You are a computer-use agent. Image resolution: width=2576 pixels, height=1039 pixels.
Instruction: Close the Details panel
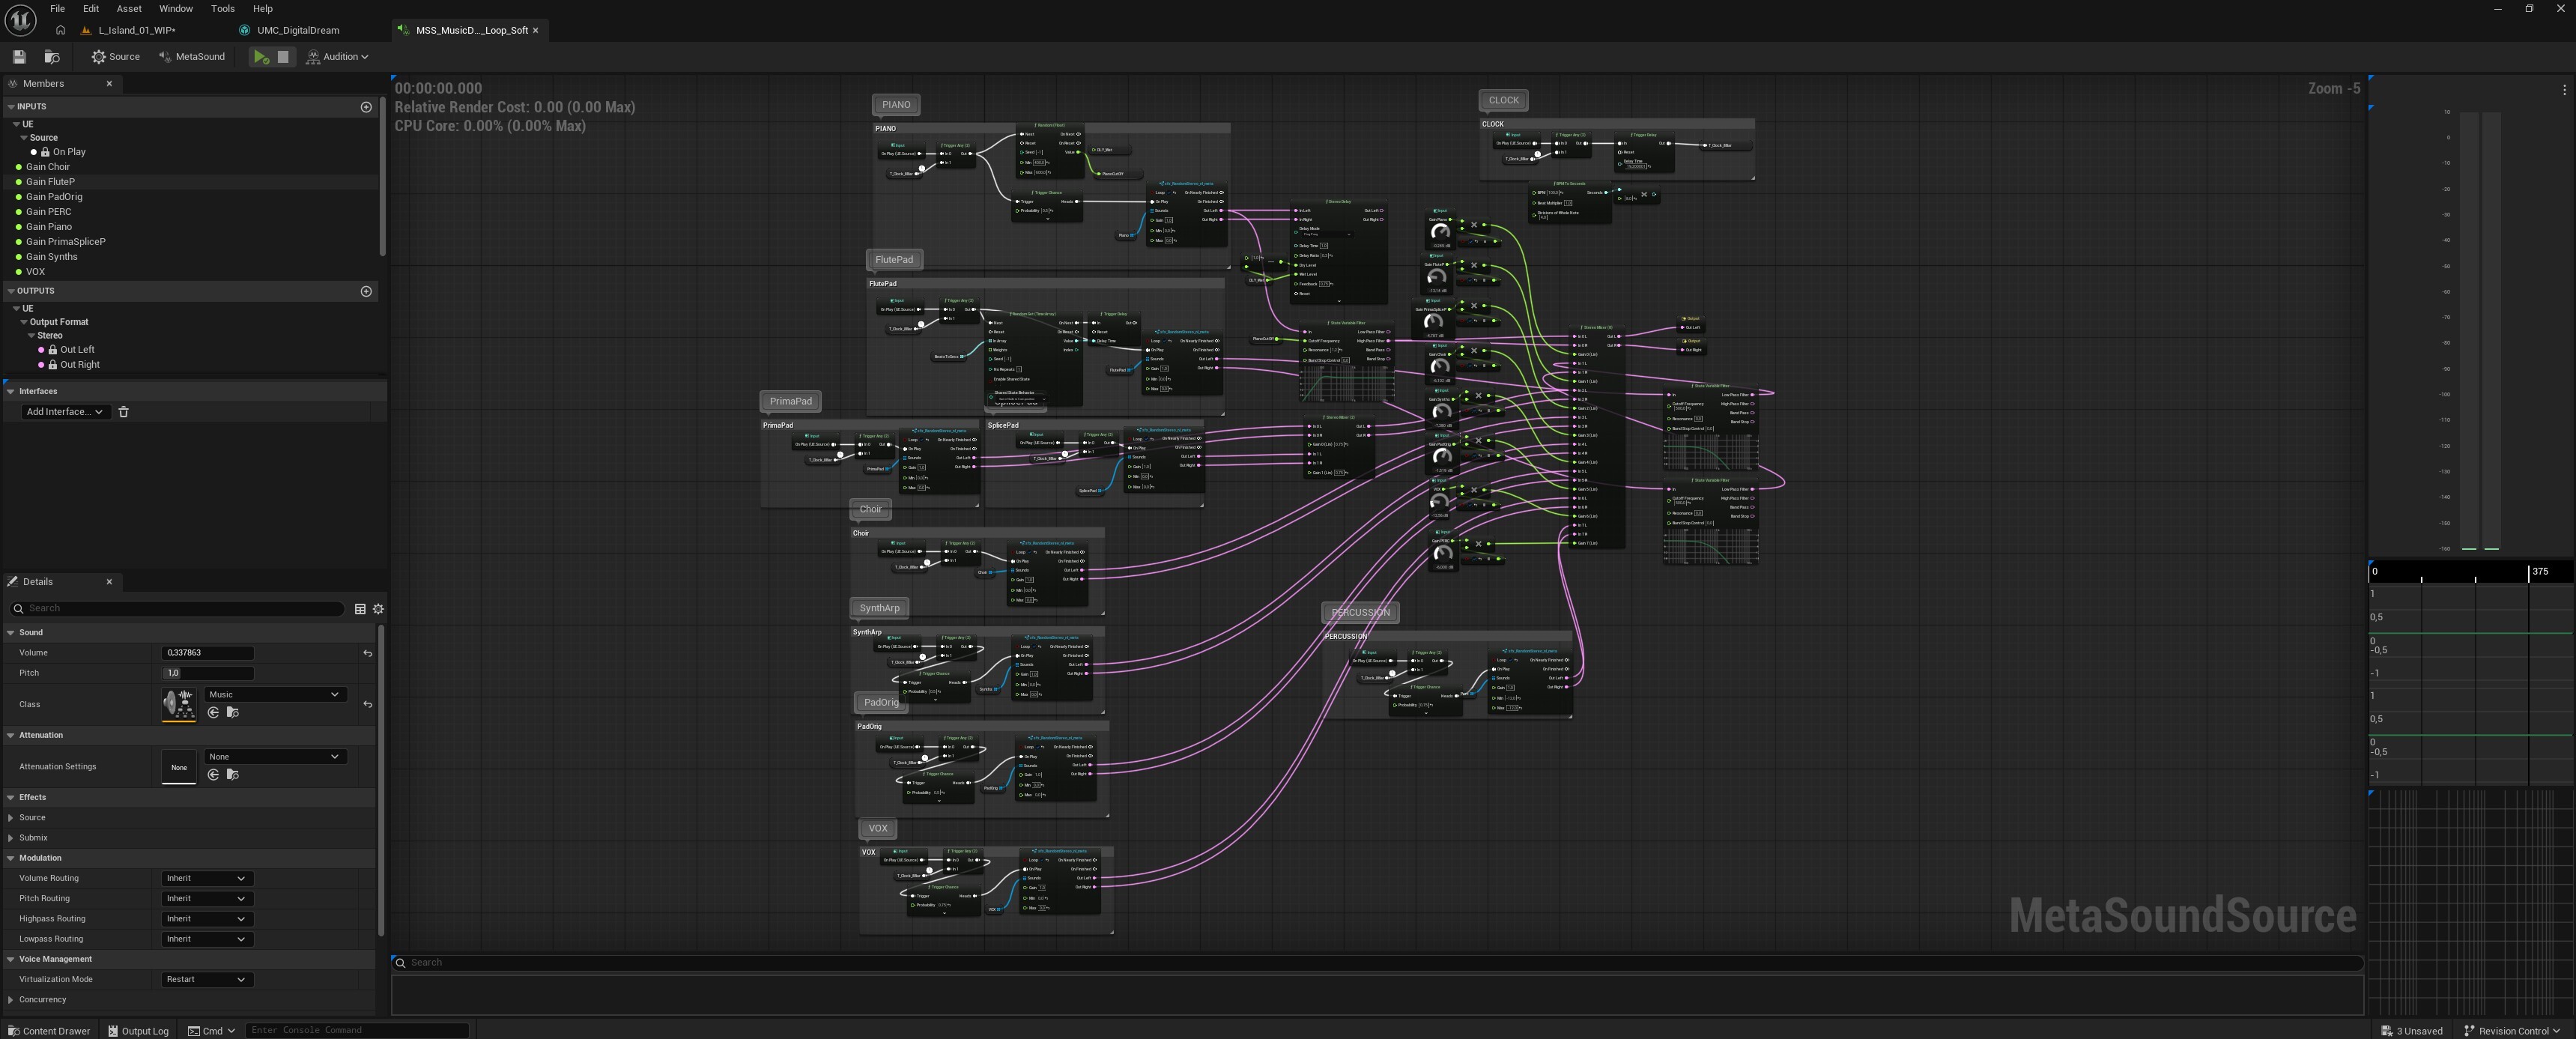[x=109, y=582]
